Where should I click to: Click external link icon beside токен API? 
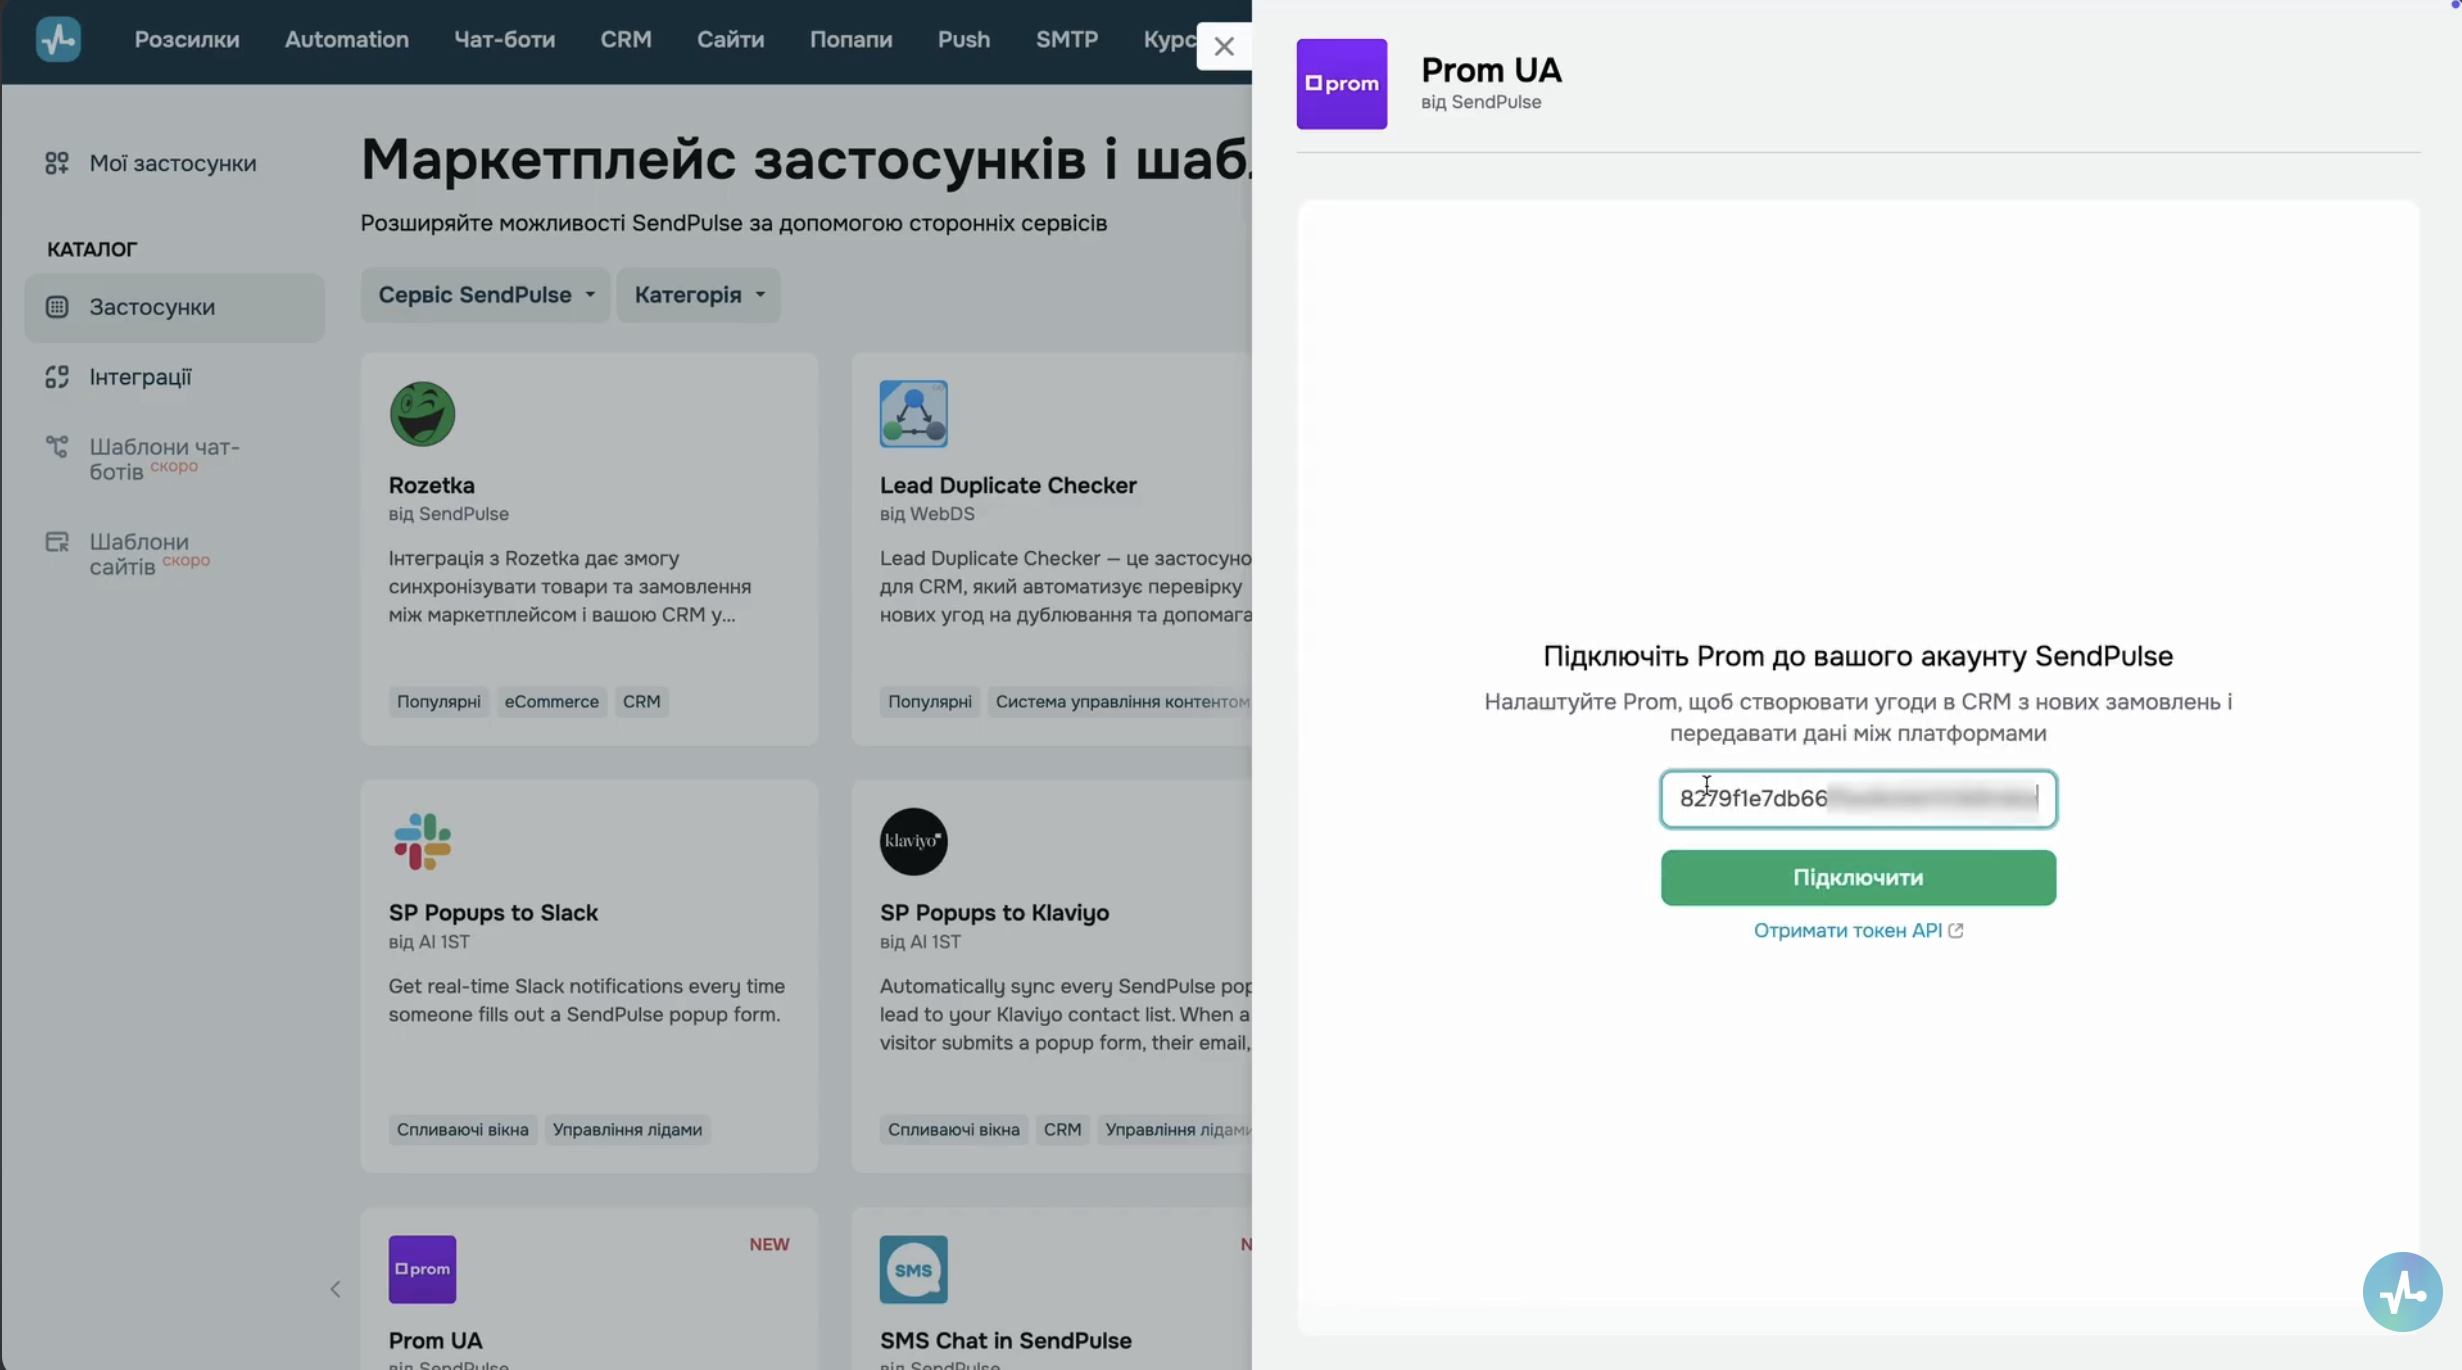[x=1955, y=930]
